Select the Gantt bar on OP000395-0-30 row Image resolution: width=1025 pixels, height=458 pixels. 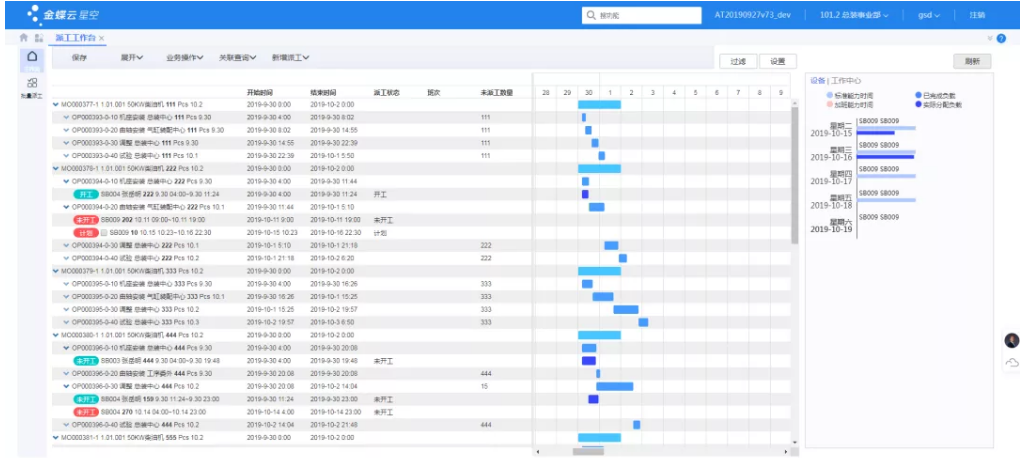pyautogui.click(x=626, y=310)
